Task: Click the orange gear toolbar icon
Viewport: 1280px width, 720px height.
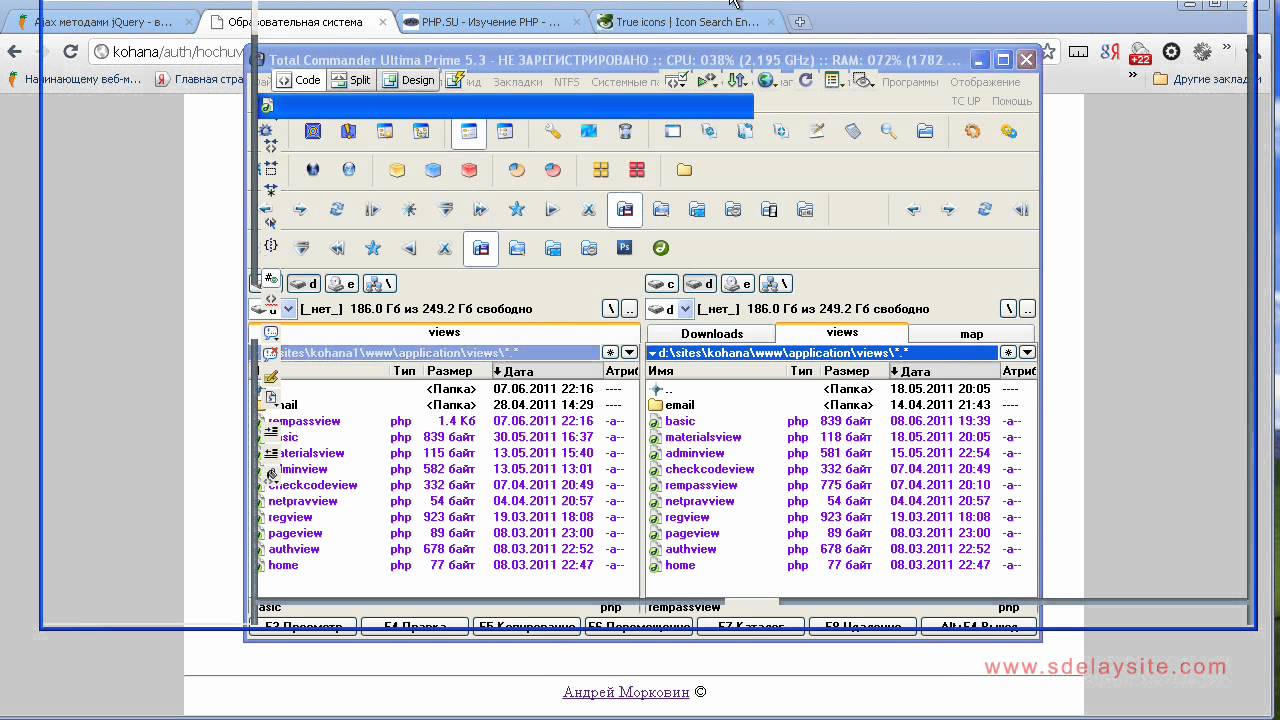Action: pyautogui.click(x=972, y=131)
